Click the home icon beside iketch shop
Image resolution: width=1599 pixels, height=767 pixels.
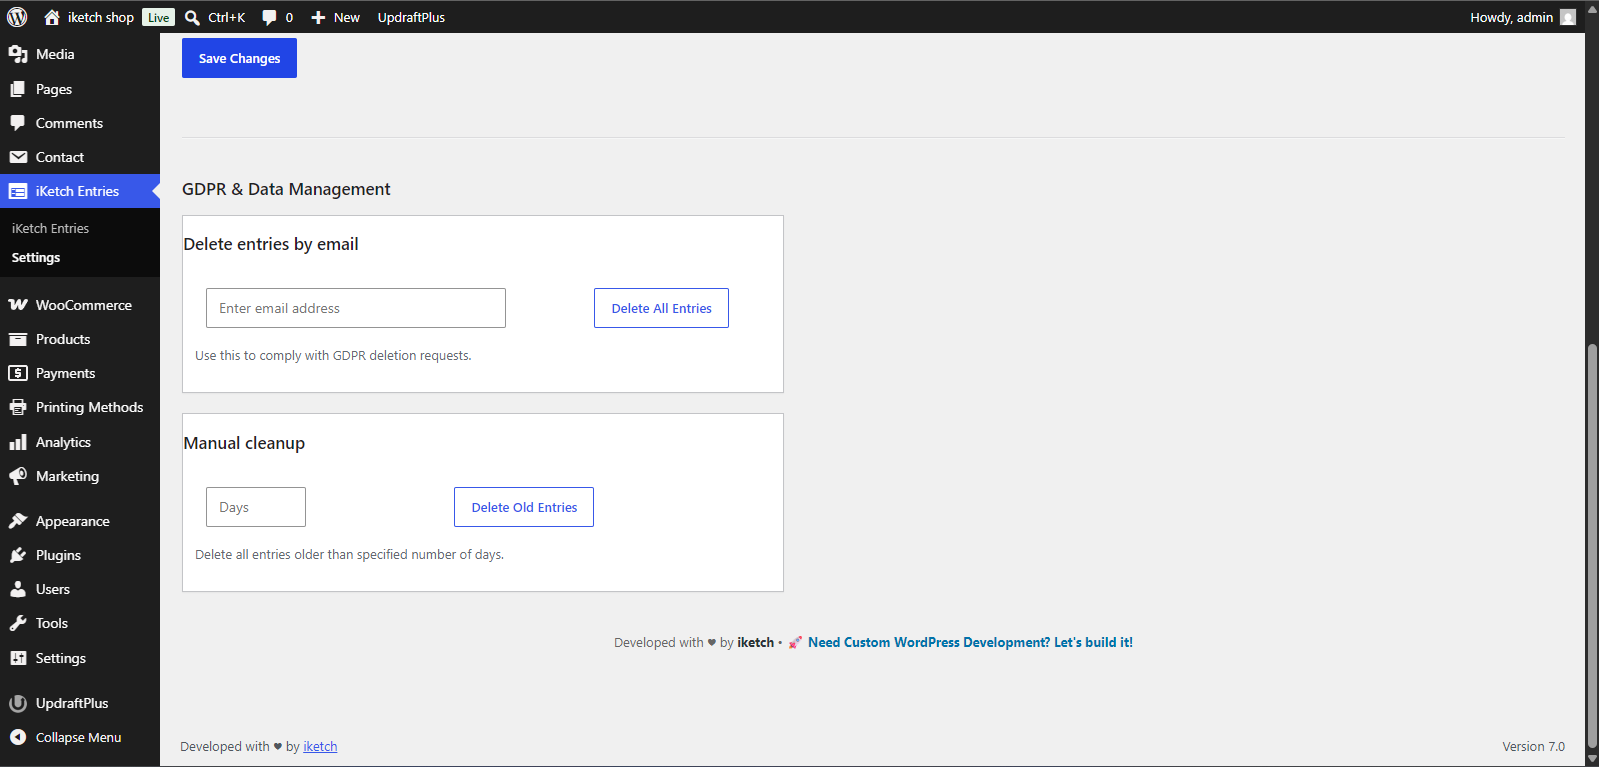(52, 17)
